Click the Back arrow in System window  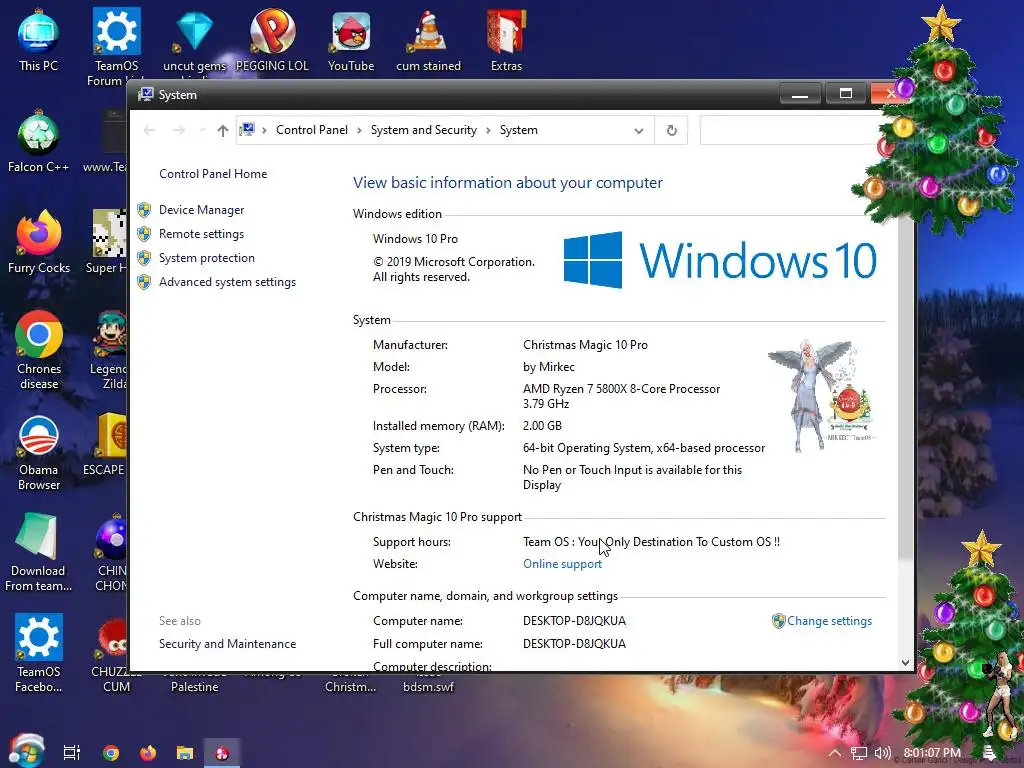[x=149, y=130]
